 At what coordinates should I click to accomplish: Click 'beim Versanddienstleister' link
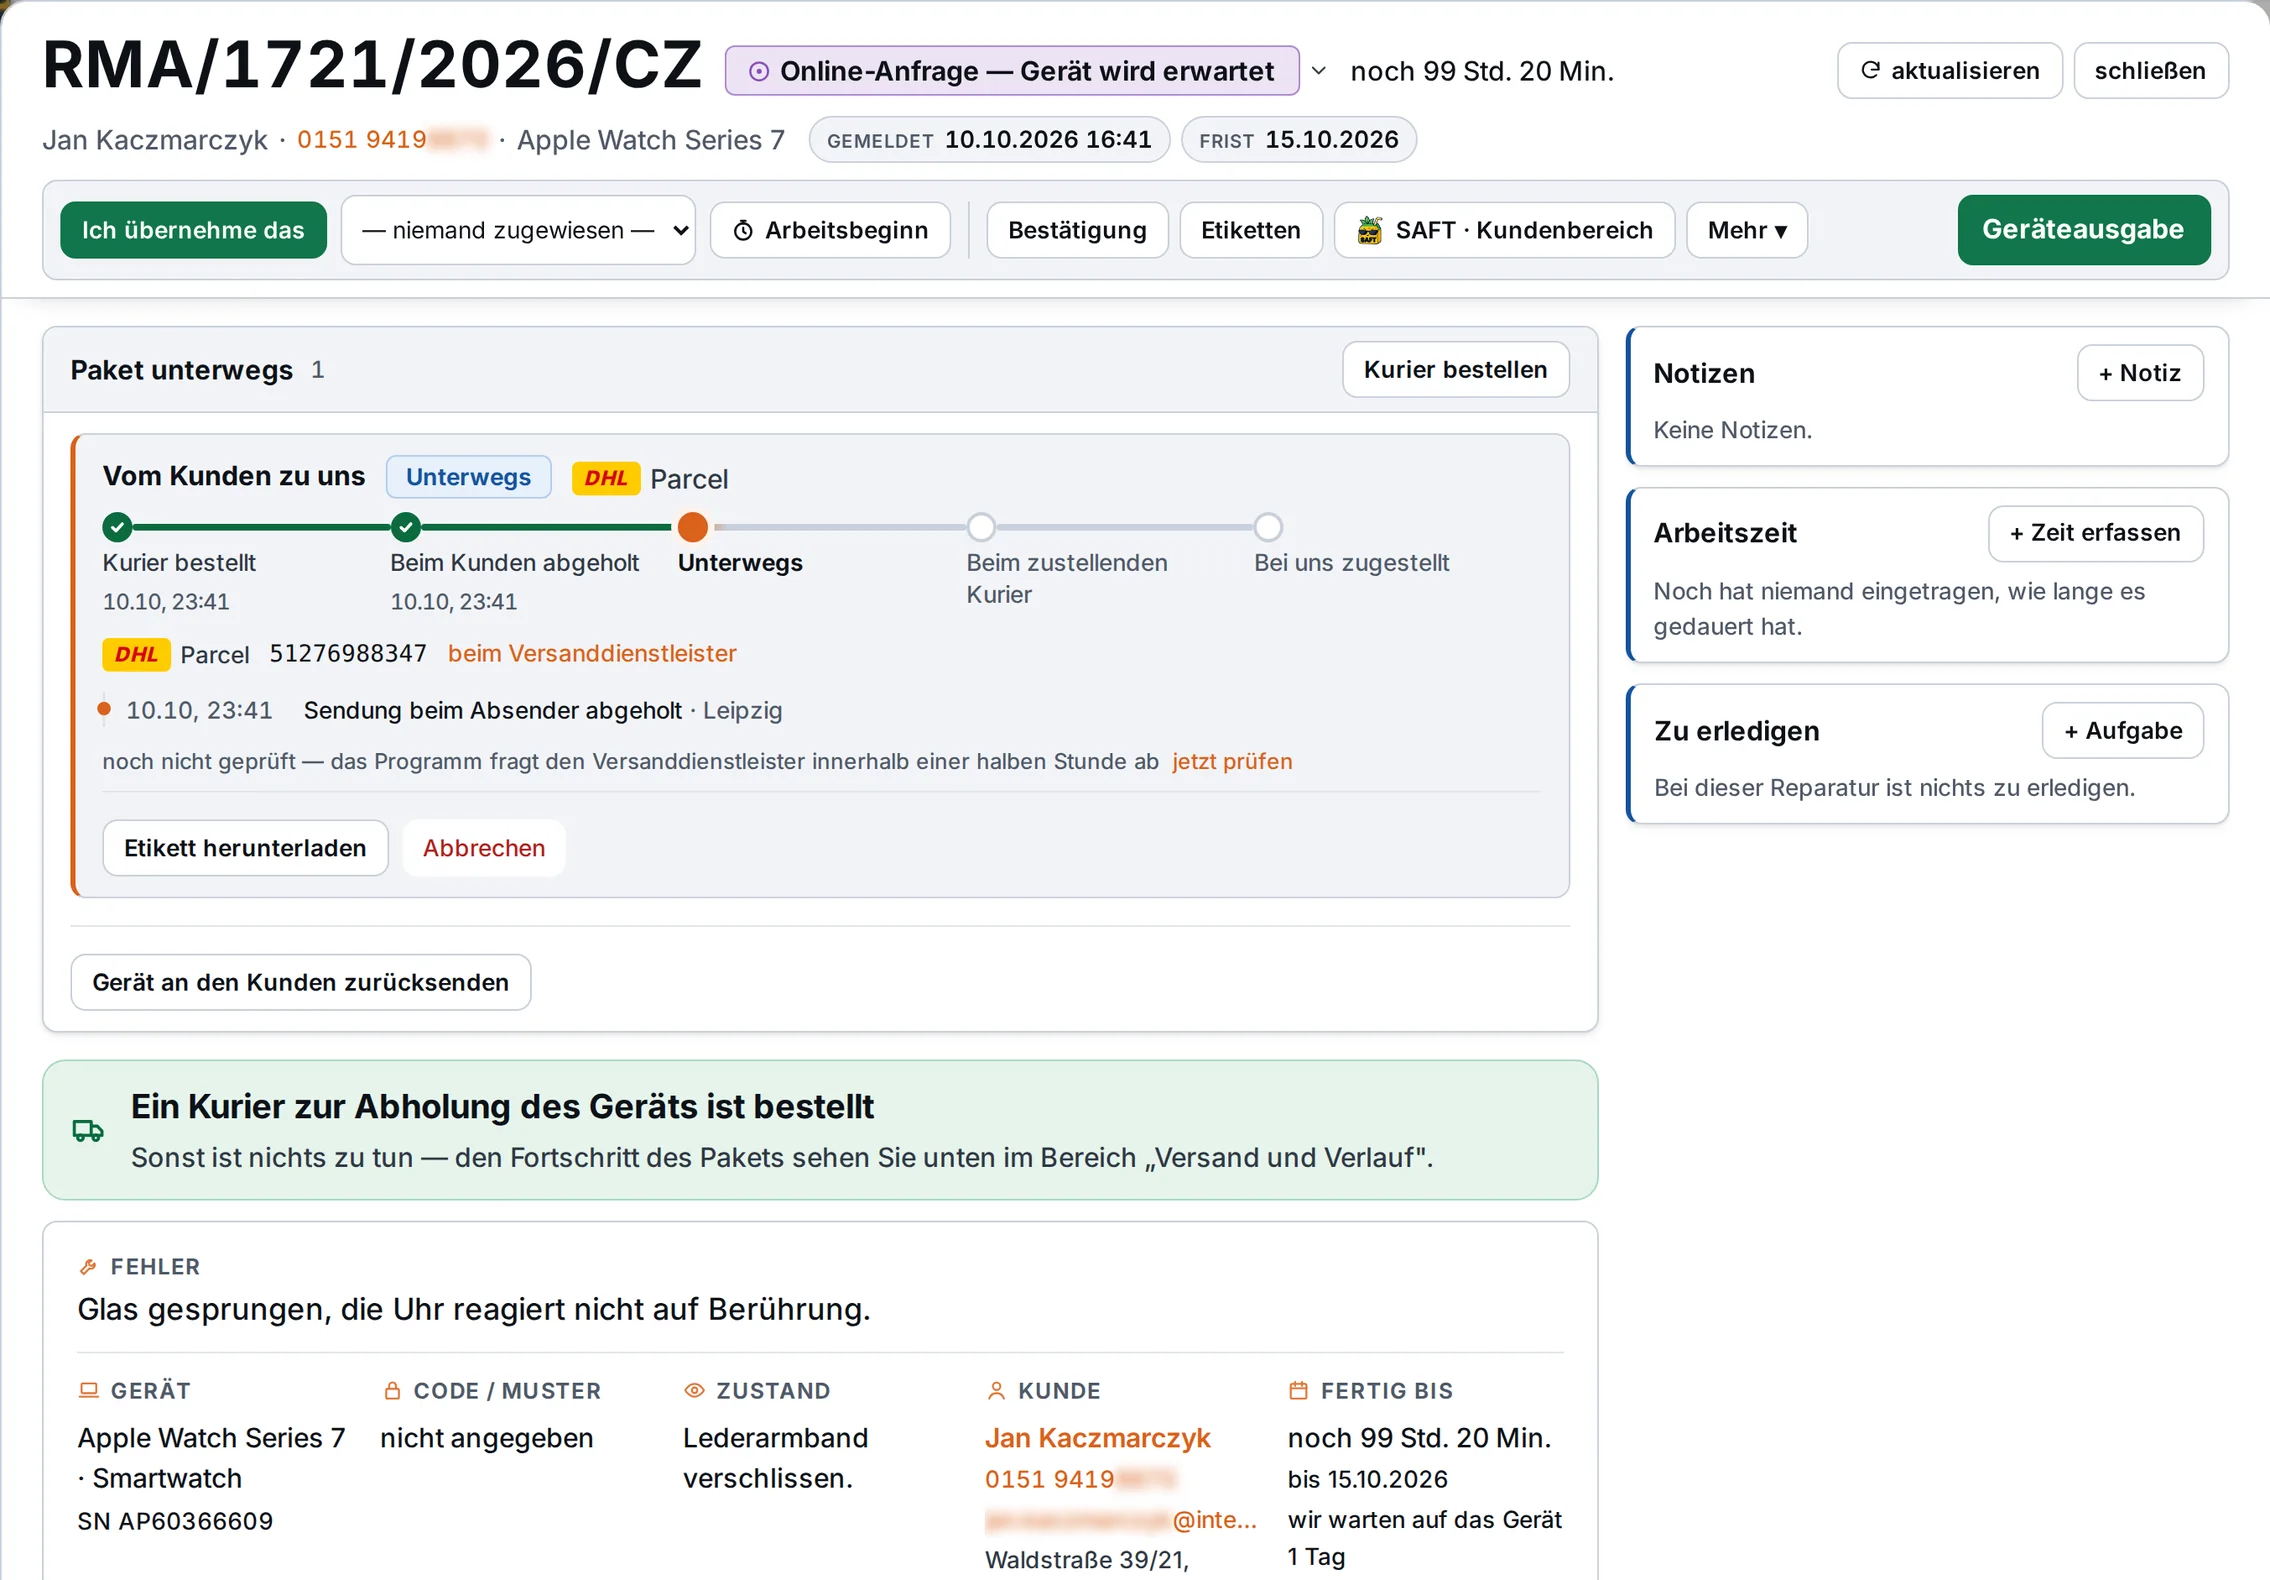pyautogui.click(x=592, y=654)
